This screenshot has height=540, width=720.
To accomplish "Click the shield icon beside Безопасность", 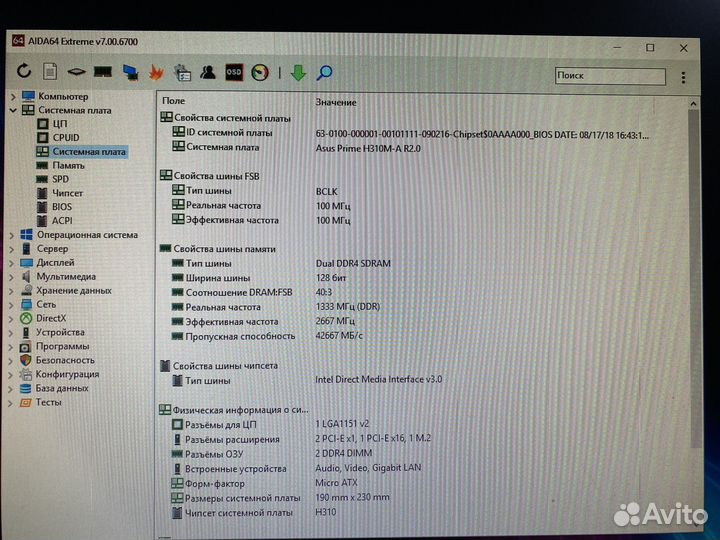I will [26, 360].
